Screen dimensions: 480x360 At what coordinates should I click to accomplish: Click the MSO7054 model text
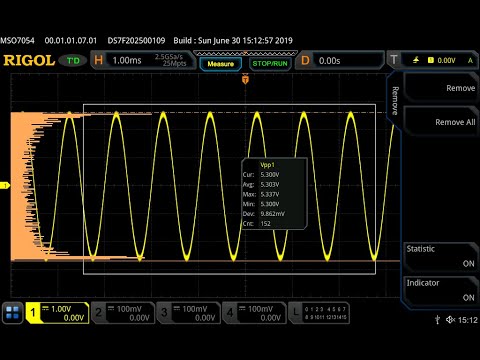pos(17,41)
